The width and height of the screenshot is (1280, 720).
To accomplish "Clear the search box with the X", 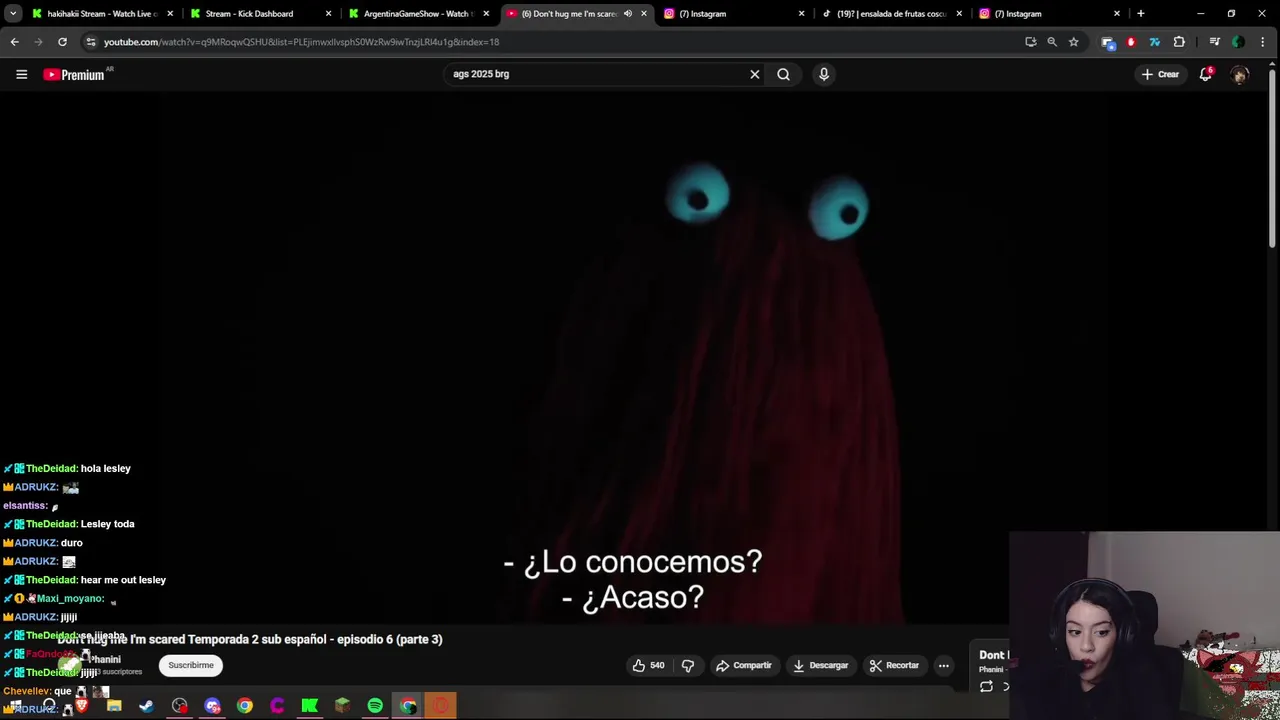I will tap(755, 74).
